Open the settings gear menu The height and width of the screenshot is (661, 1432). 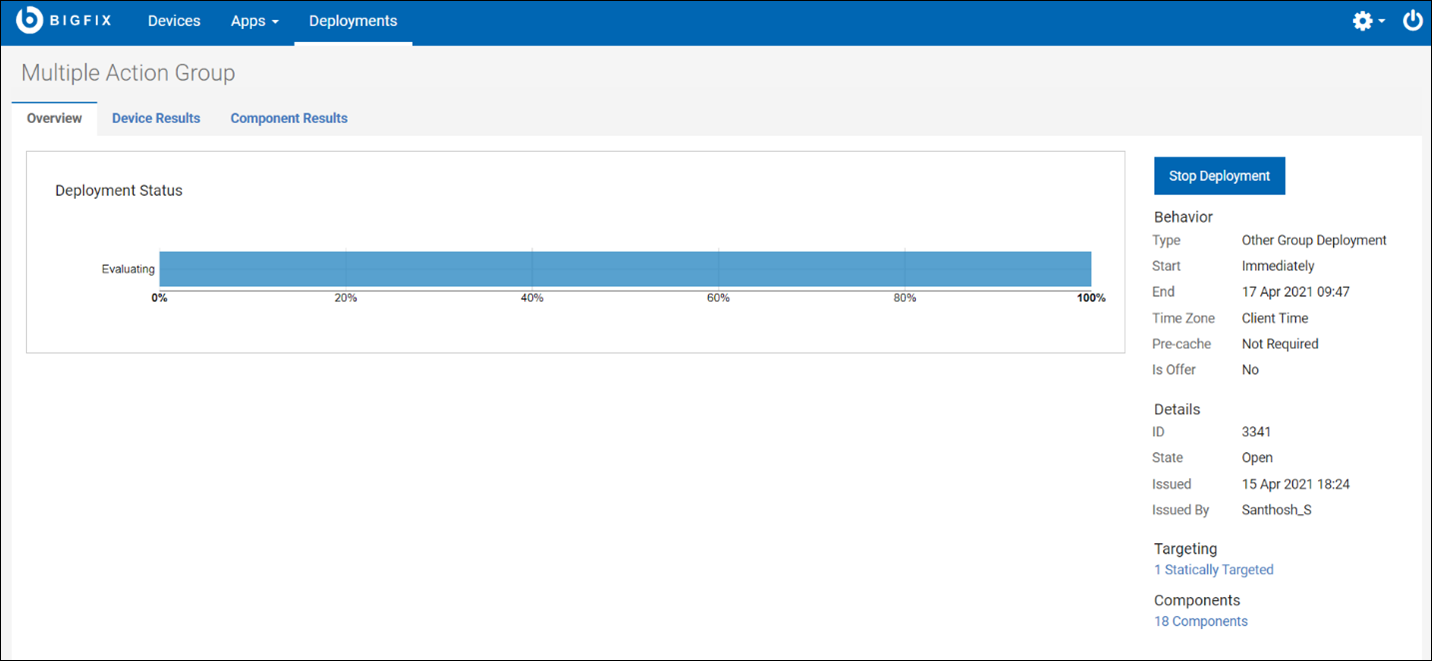[x=1362, y=21]
